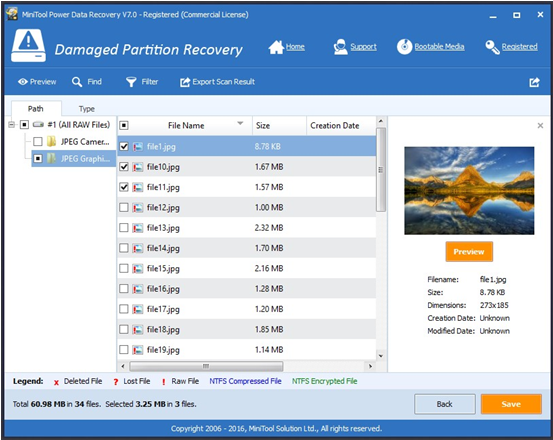Click the drive icon beside All RAW Files
Screen dimensions: 553x440
tap(38, 124)
